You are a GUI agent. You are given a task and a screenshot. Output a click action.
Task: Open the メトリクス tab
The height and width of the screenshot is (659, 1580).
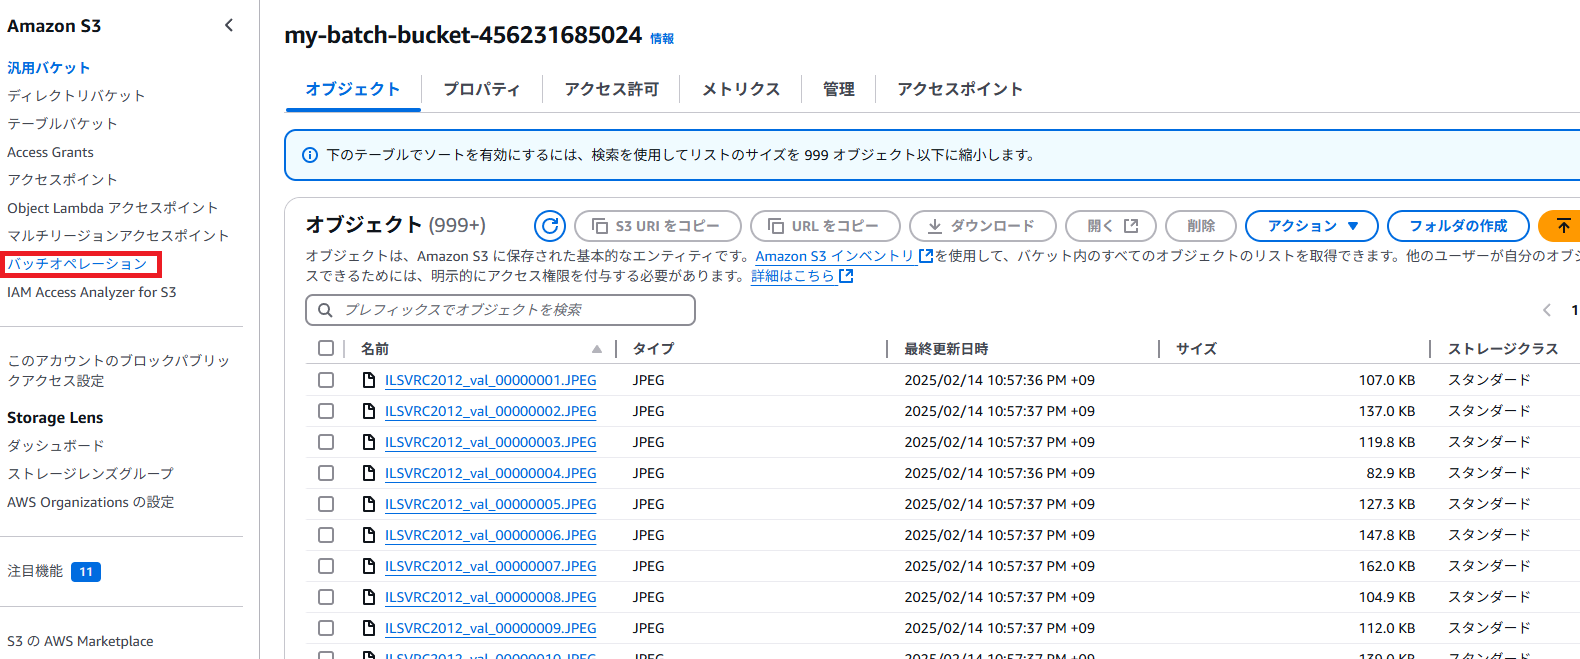(741, 89)
